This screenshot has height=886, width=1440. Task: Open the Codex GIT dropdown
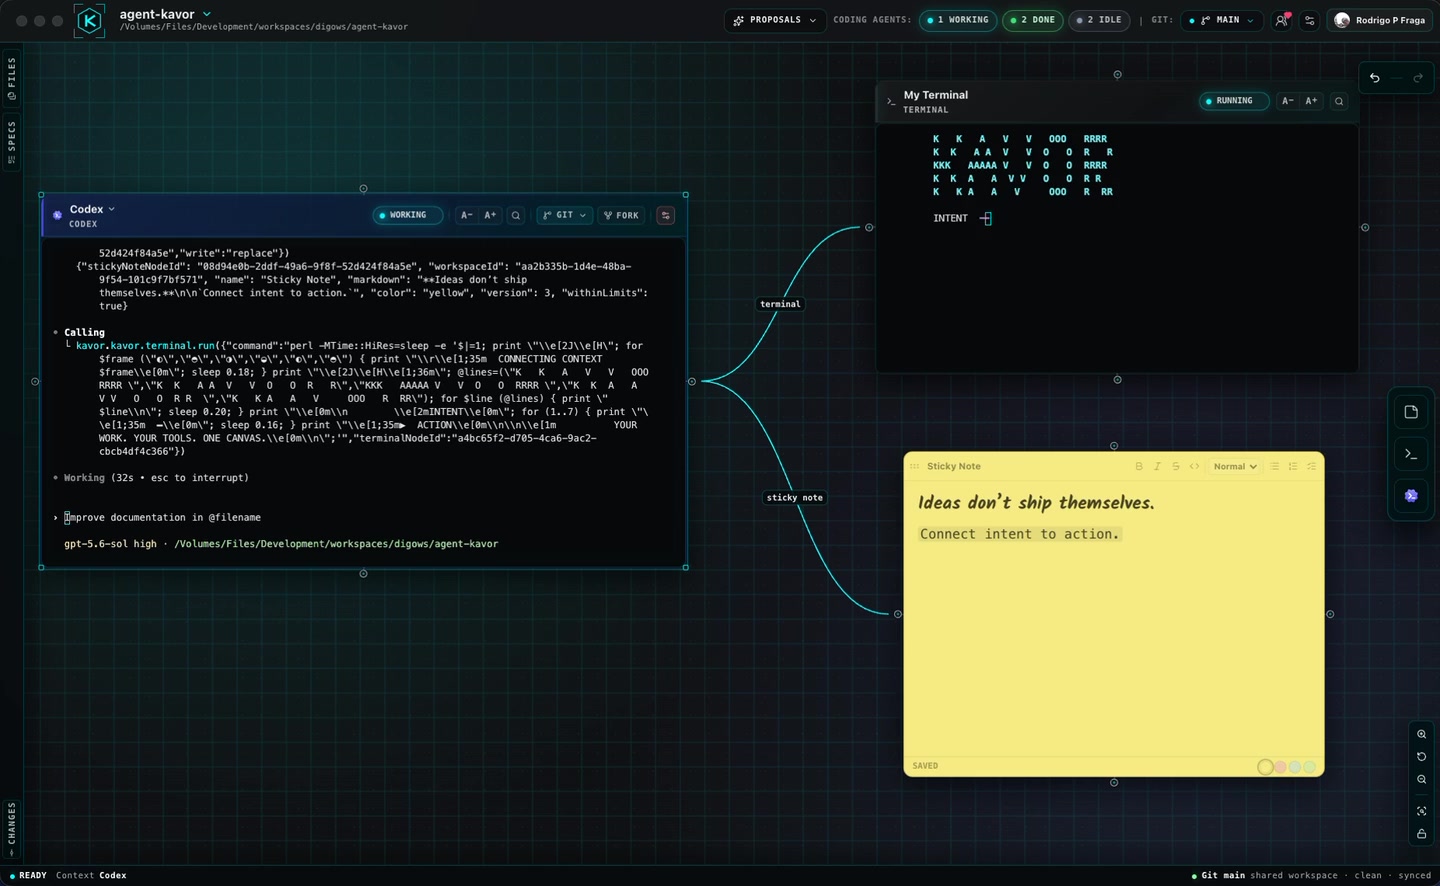pos(564,215)
